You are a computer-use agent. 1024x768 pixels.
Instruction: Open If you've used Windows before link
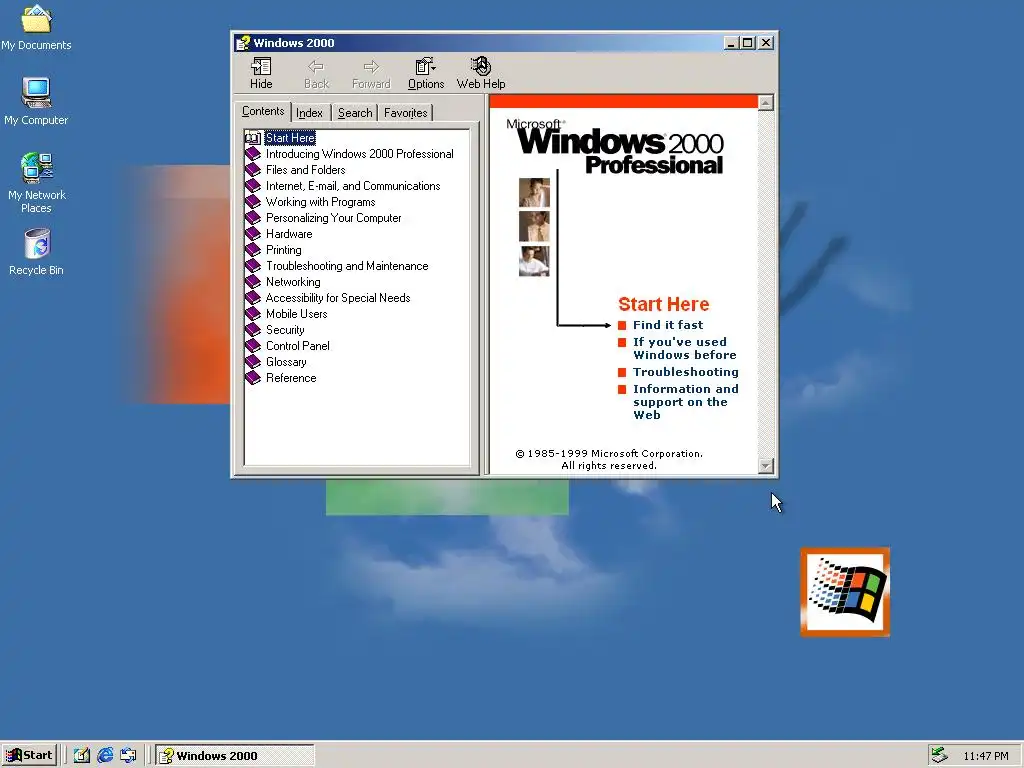(684, 349)
